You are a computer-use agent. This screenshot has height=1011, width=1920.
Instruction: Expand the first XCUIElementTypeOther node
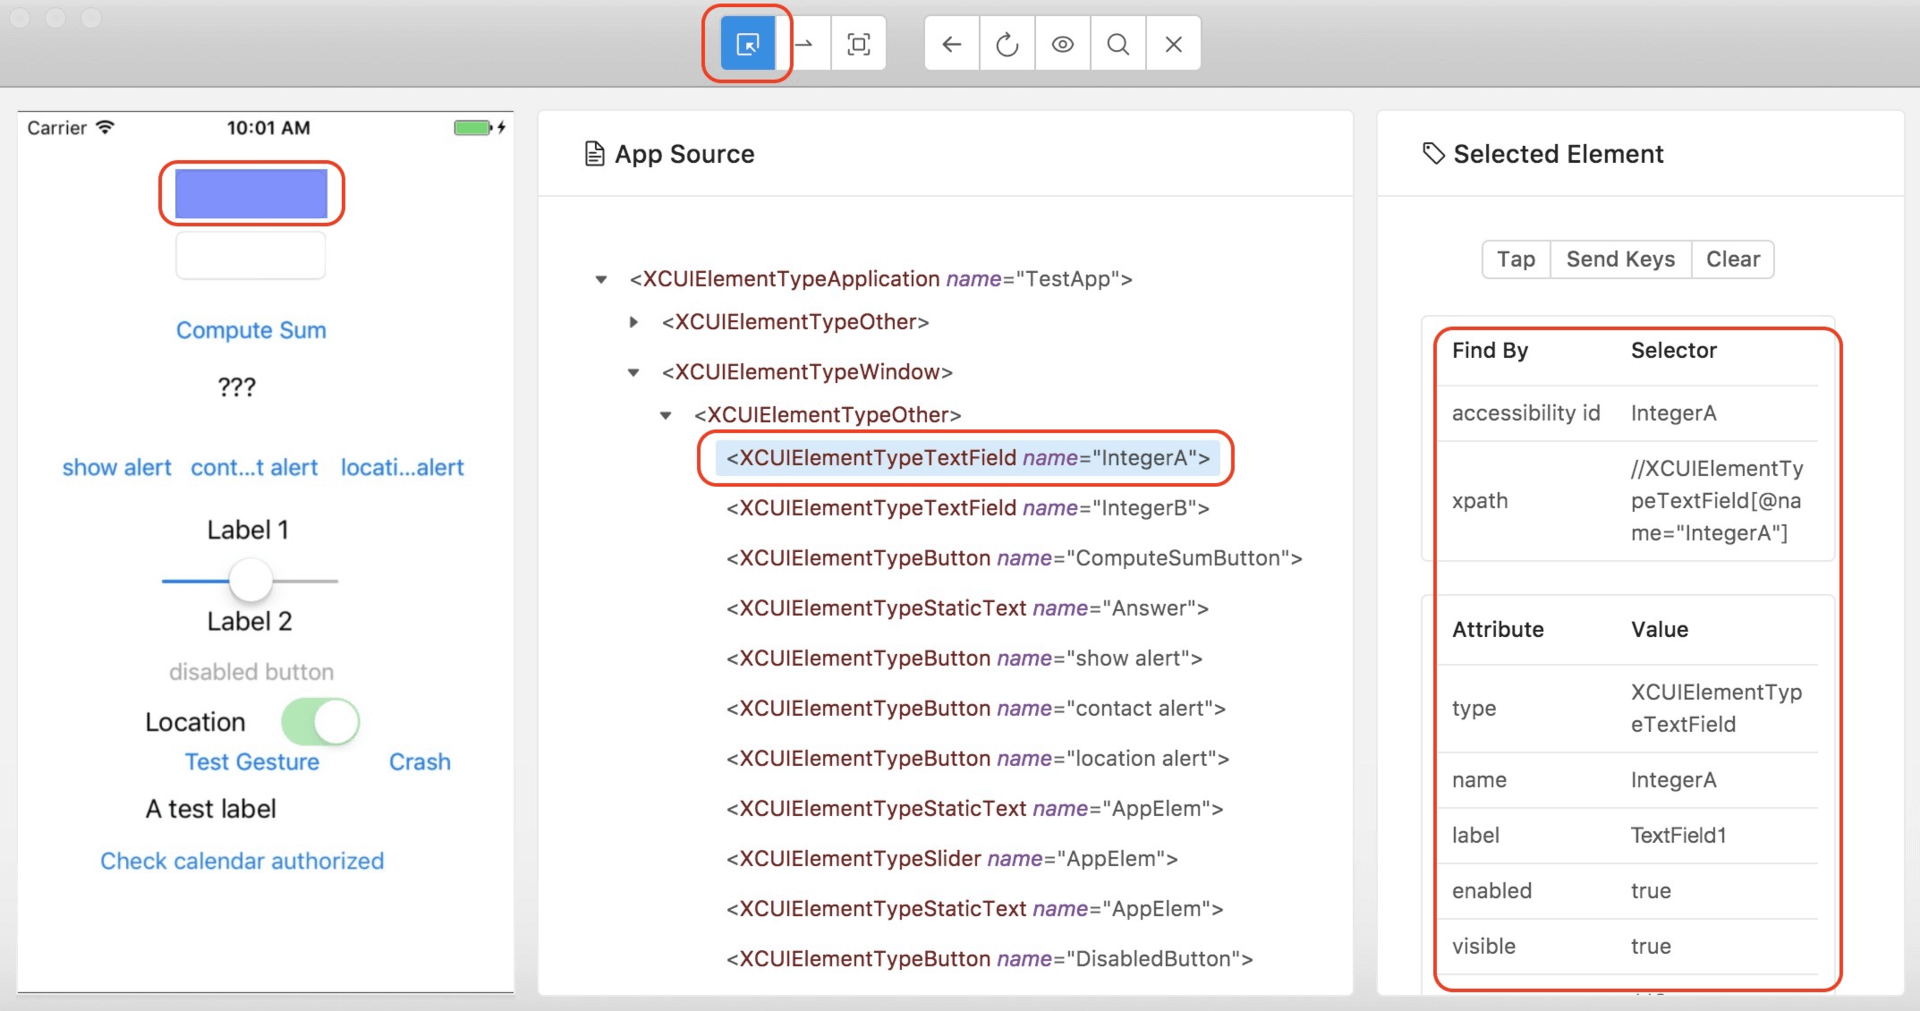[634, 322]
